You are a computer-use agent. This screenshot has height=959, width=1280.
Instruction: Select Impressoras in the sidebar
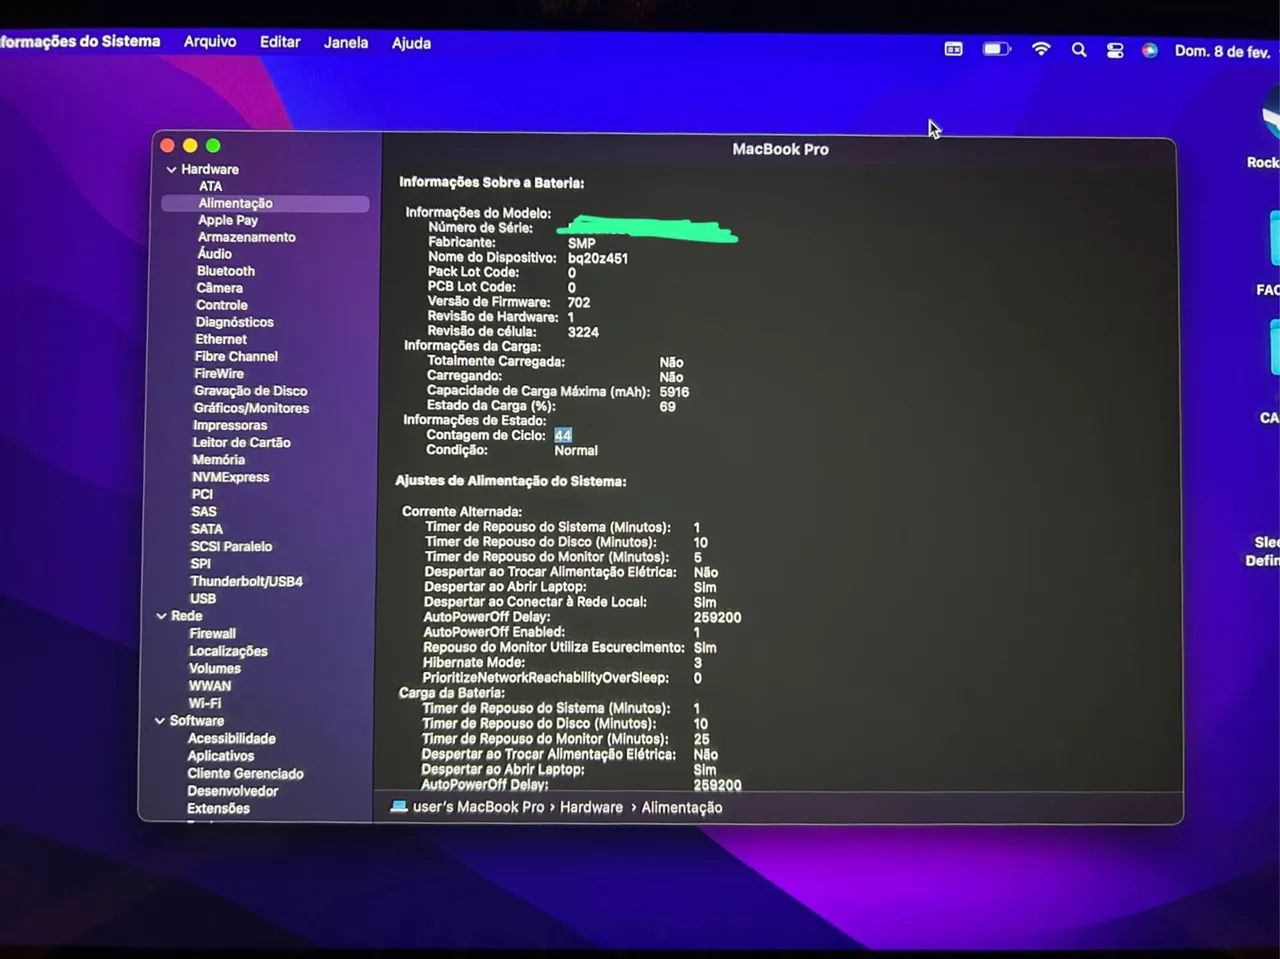click(230, 425)
